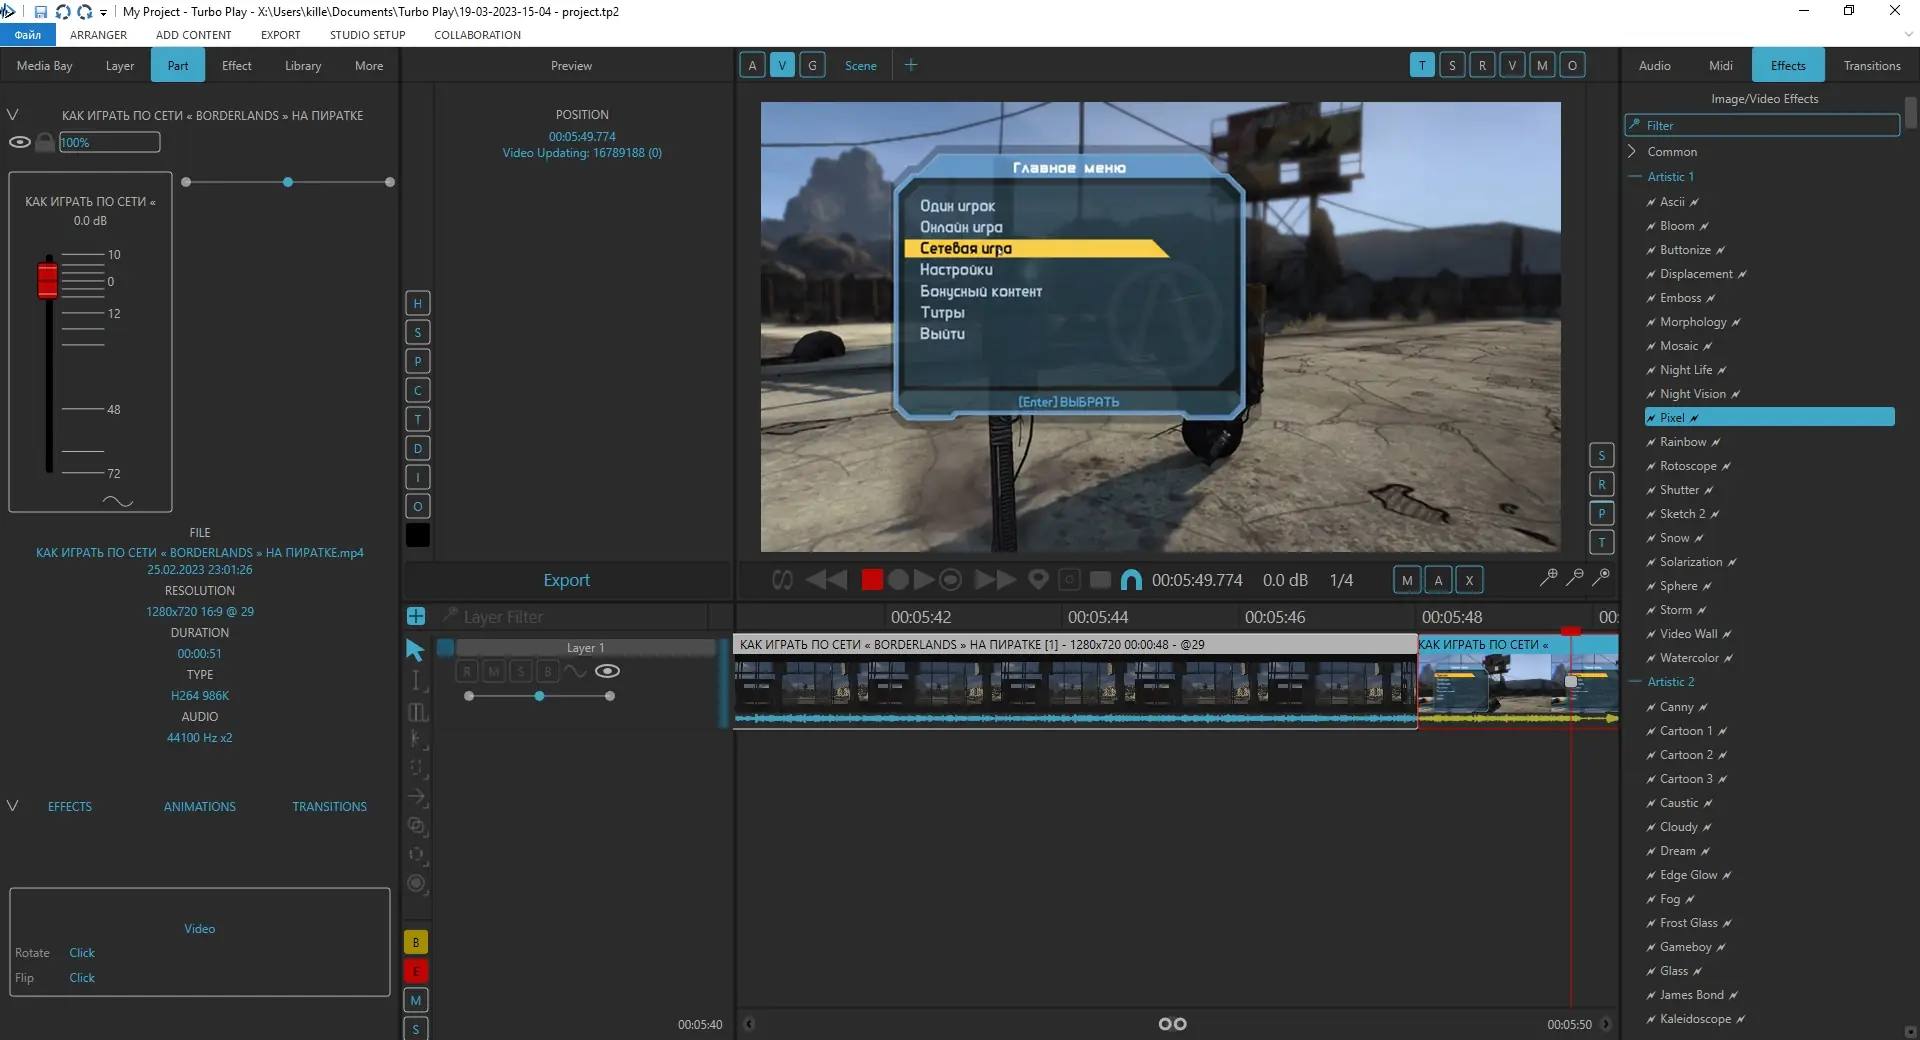Toggle the R record button on Layer 1
1920x1040 pixels.
466,671
